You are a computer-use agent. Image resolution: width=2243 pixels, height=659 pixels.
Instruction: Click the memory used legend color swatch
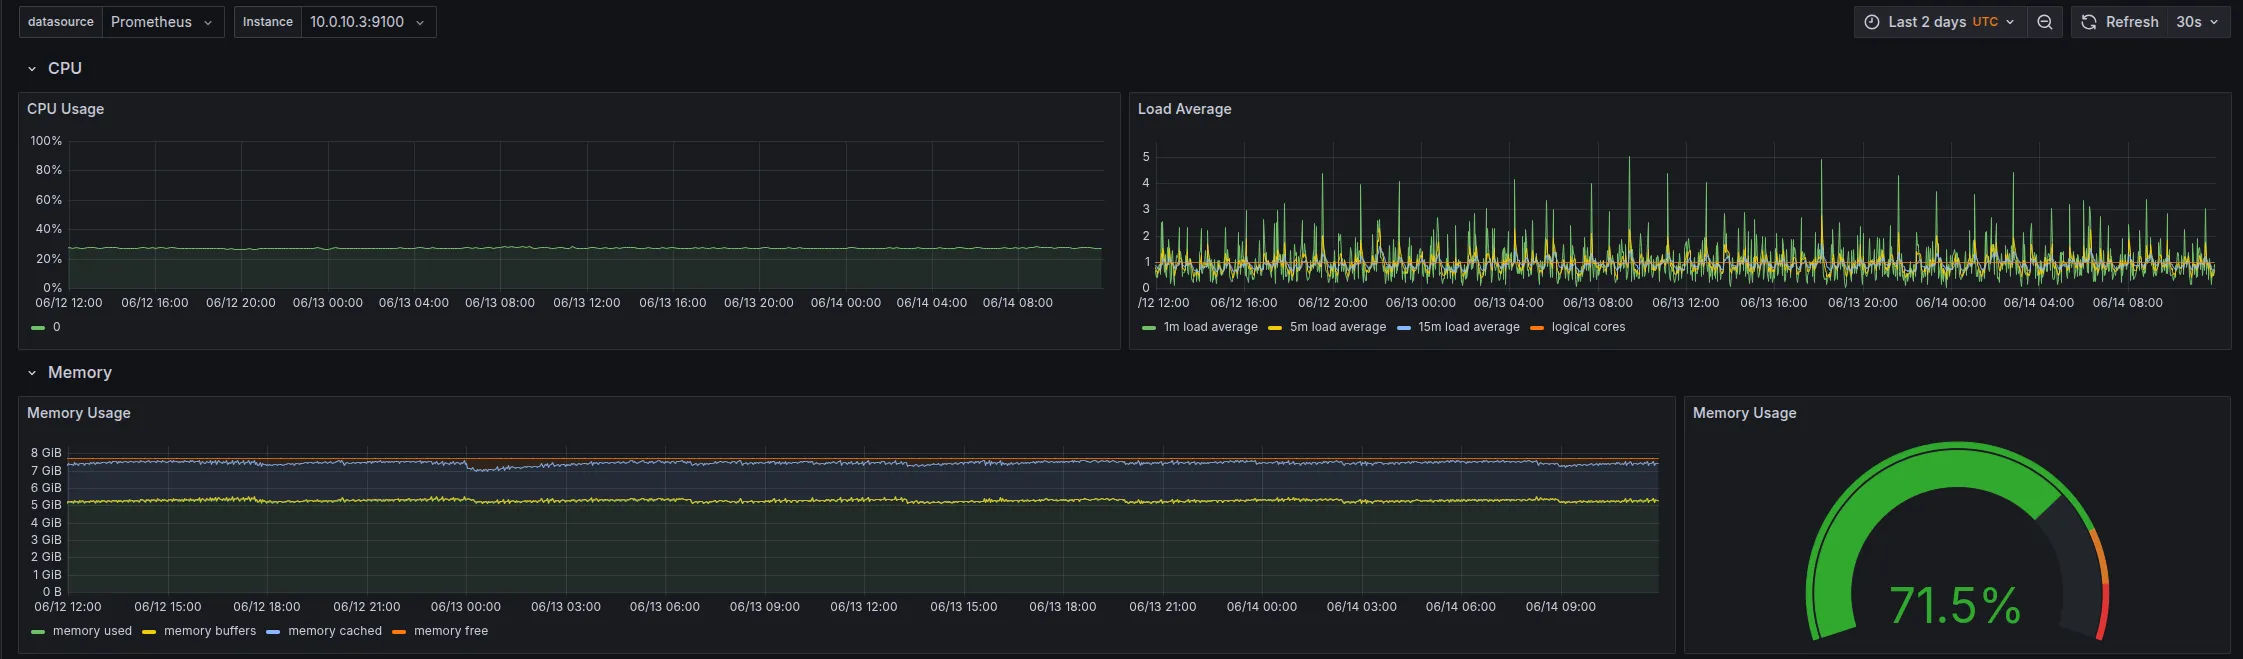click(x=38, y=632)
